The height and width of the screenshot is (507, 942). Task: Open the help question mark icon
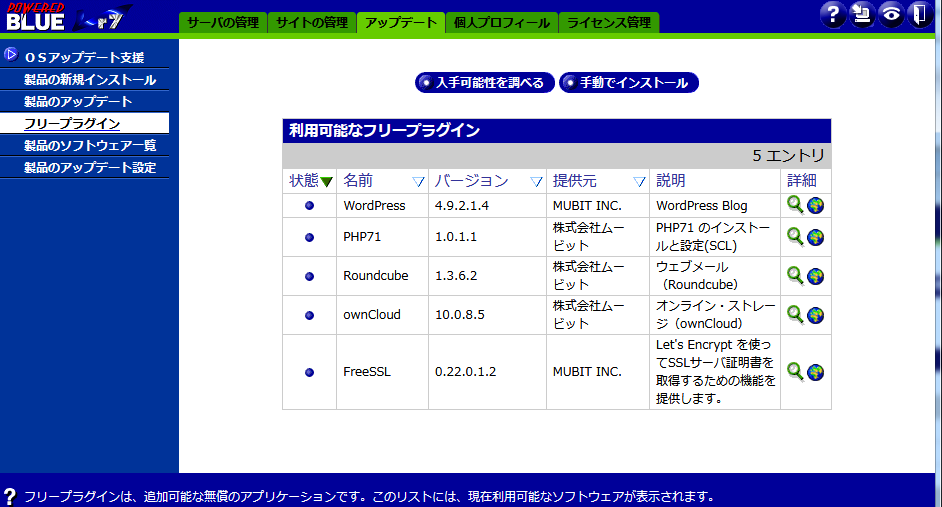click(833, 14)
